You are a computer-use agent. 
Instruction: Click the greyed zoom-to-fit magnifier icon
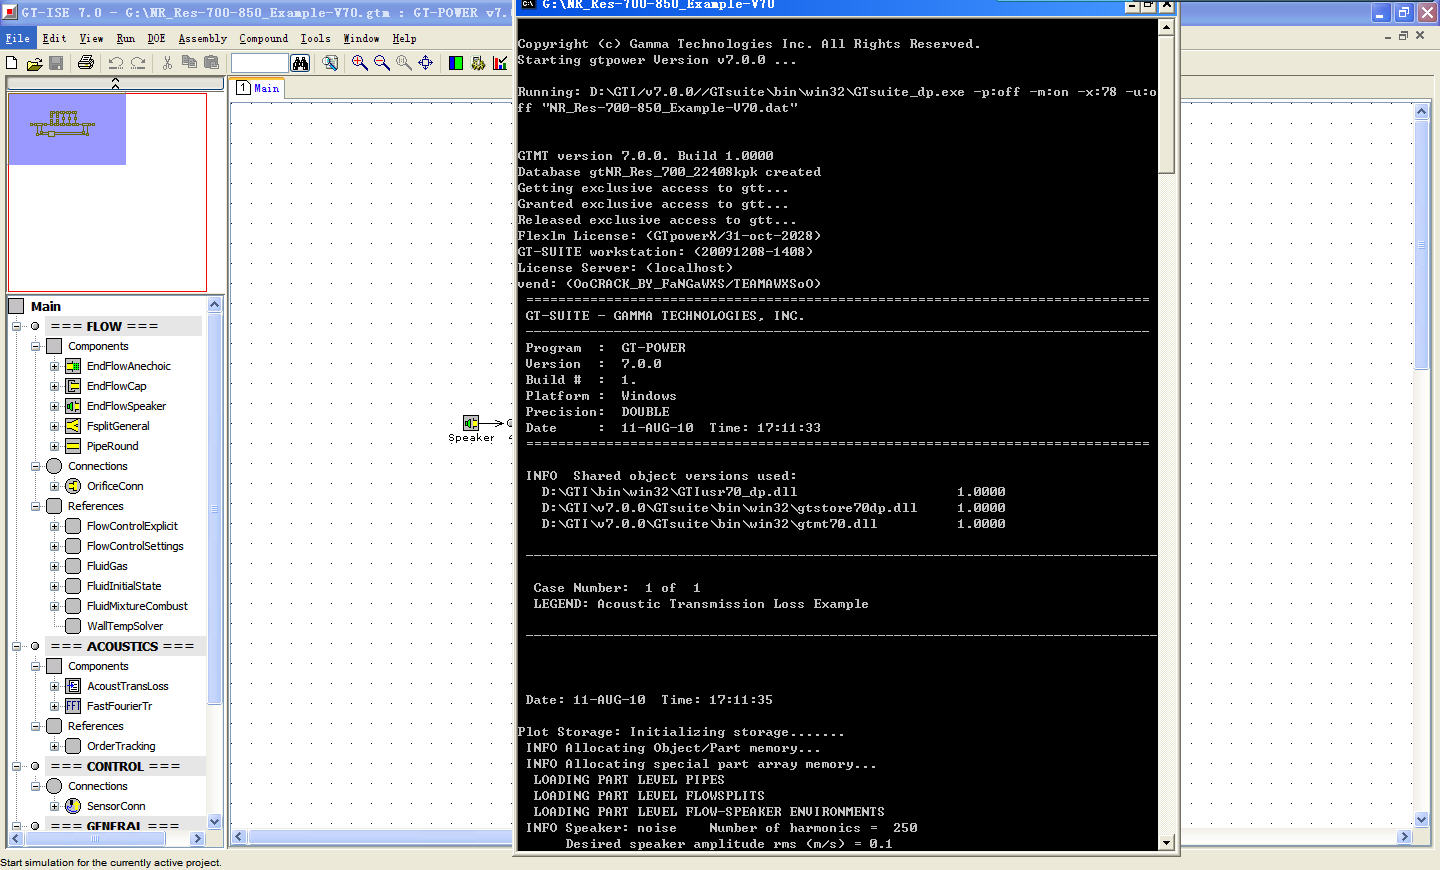(x=404, y=63)
